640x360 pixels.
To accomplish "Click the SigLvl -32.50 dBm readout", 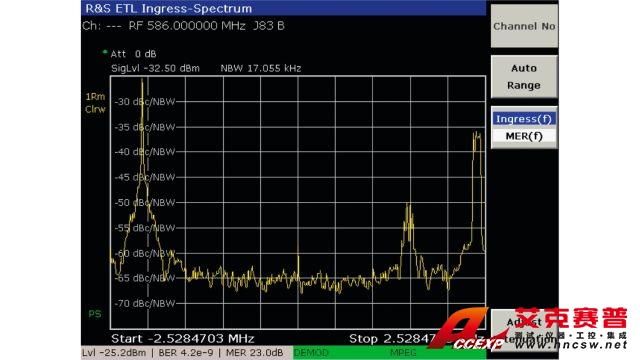I will 156,68.
